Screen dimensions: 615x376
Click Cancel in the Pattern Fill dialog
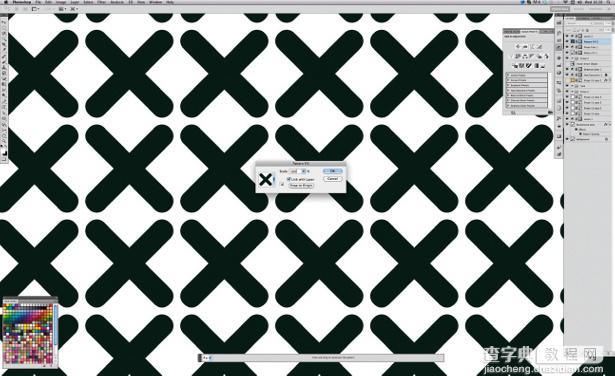click(x=333, y=179)
